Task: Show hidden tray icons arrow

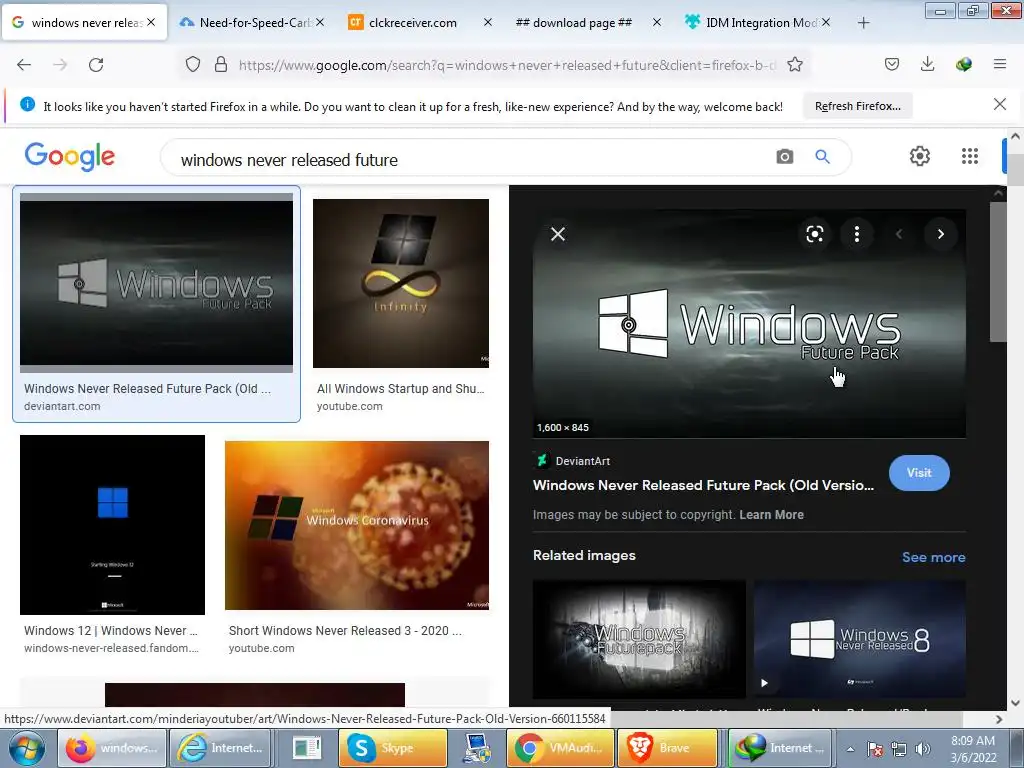Action: [850, 749]
